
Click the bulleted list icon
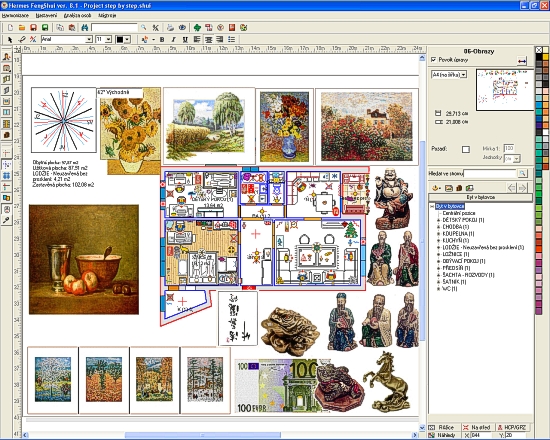232,39
